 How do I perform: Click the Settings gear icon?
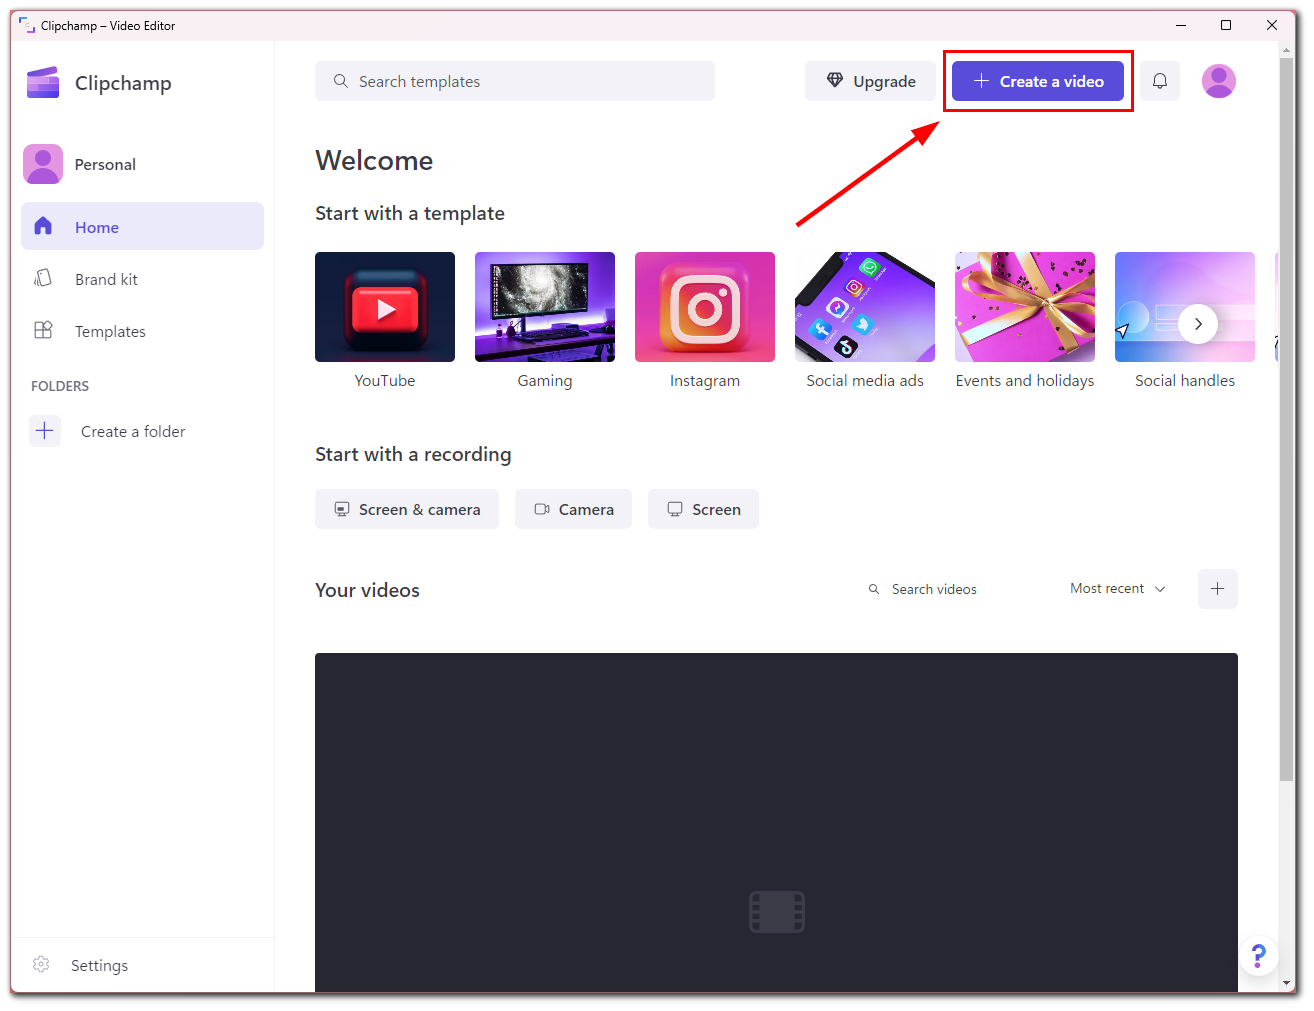[x=41, y=964]
